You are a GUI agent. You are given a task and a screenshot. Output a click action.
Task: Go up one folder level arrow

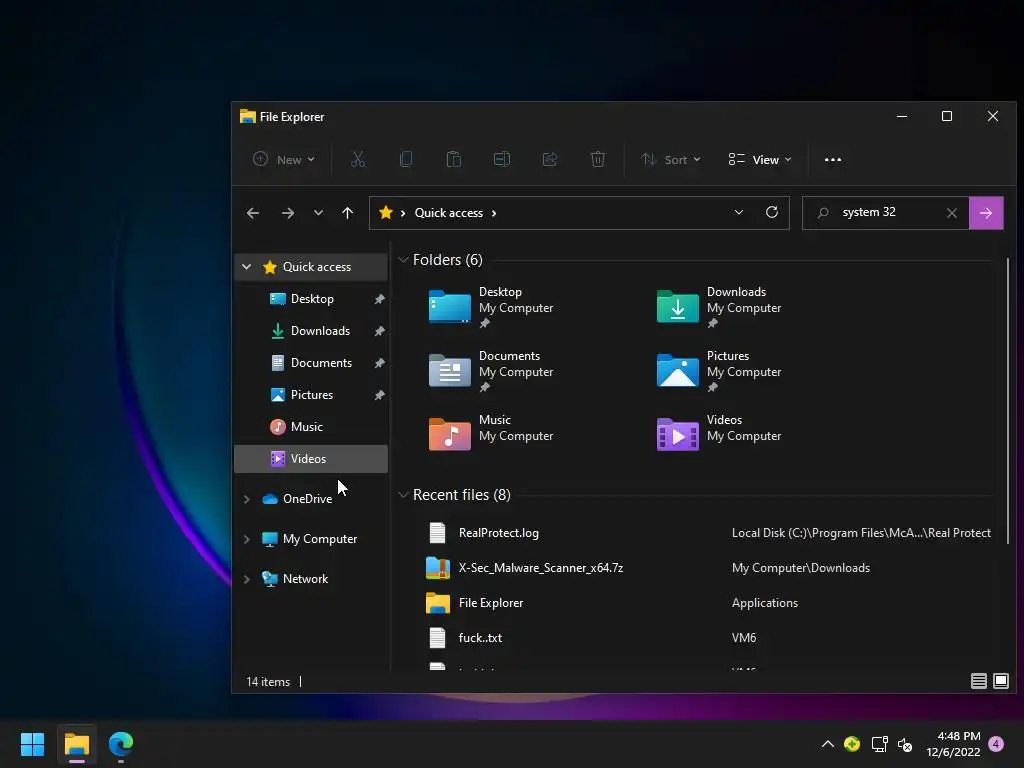tap(347, 213)
